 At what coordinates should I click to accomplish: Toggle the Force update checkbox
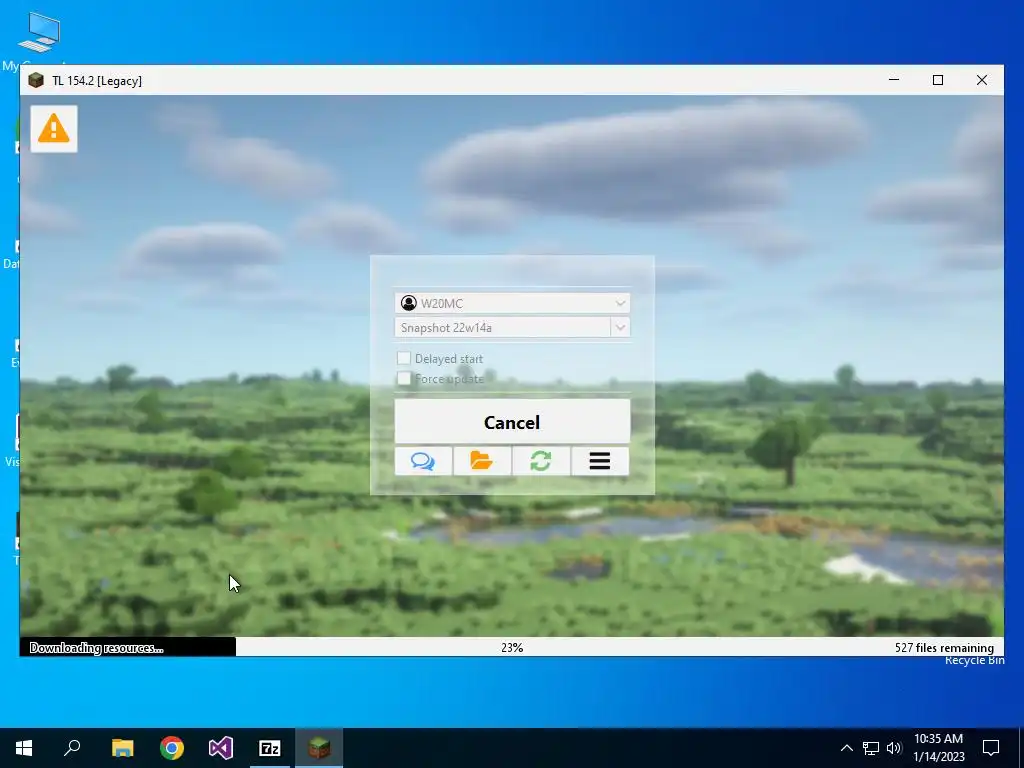(x=404, y=378)
